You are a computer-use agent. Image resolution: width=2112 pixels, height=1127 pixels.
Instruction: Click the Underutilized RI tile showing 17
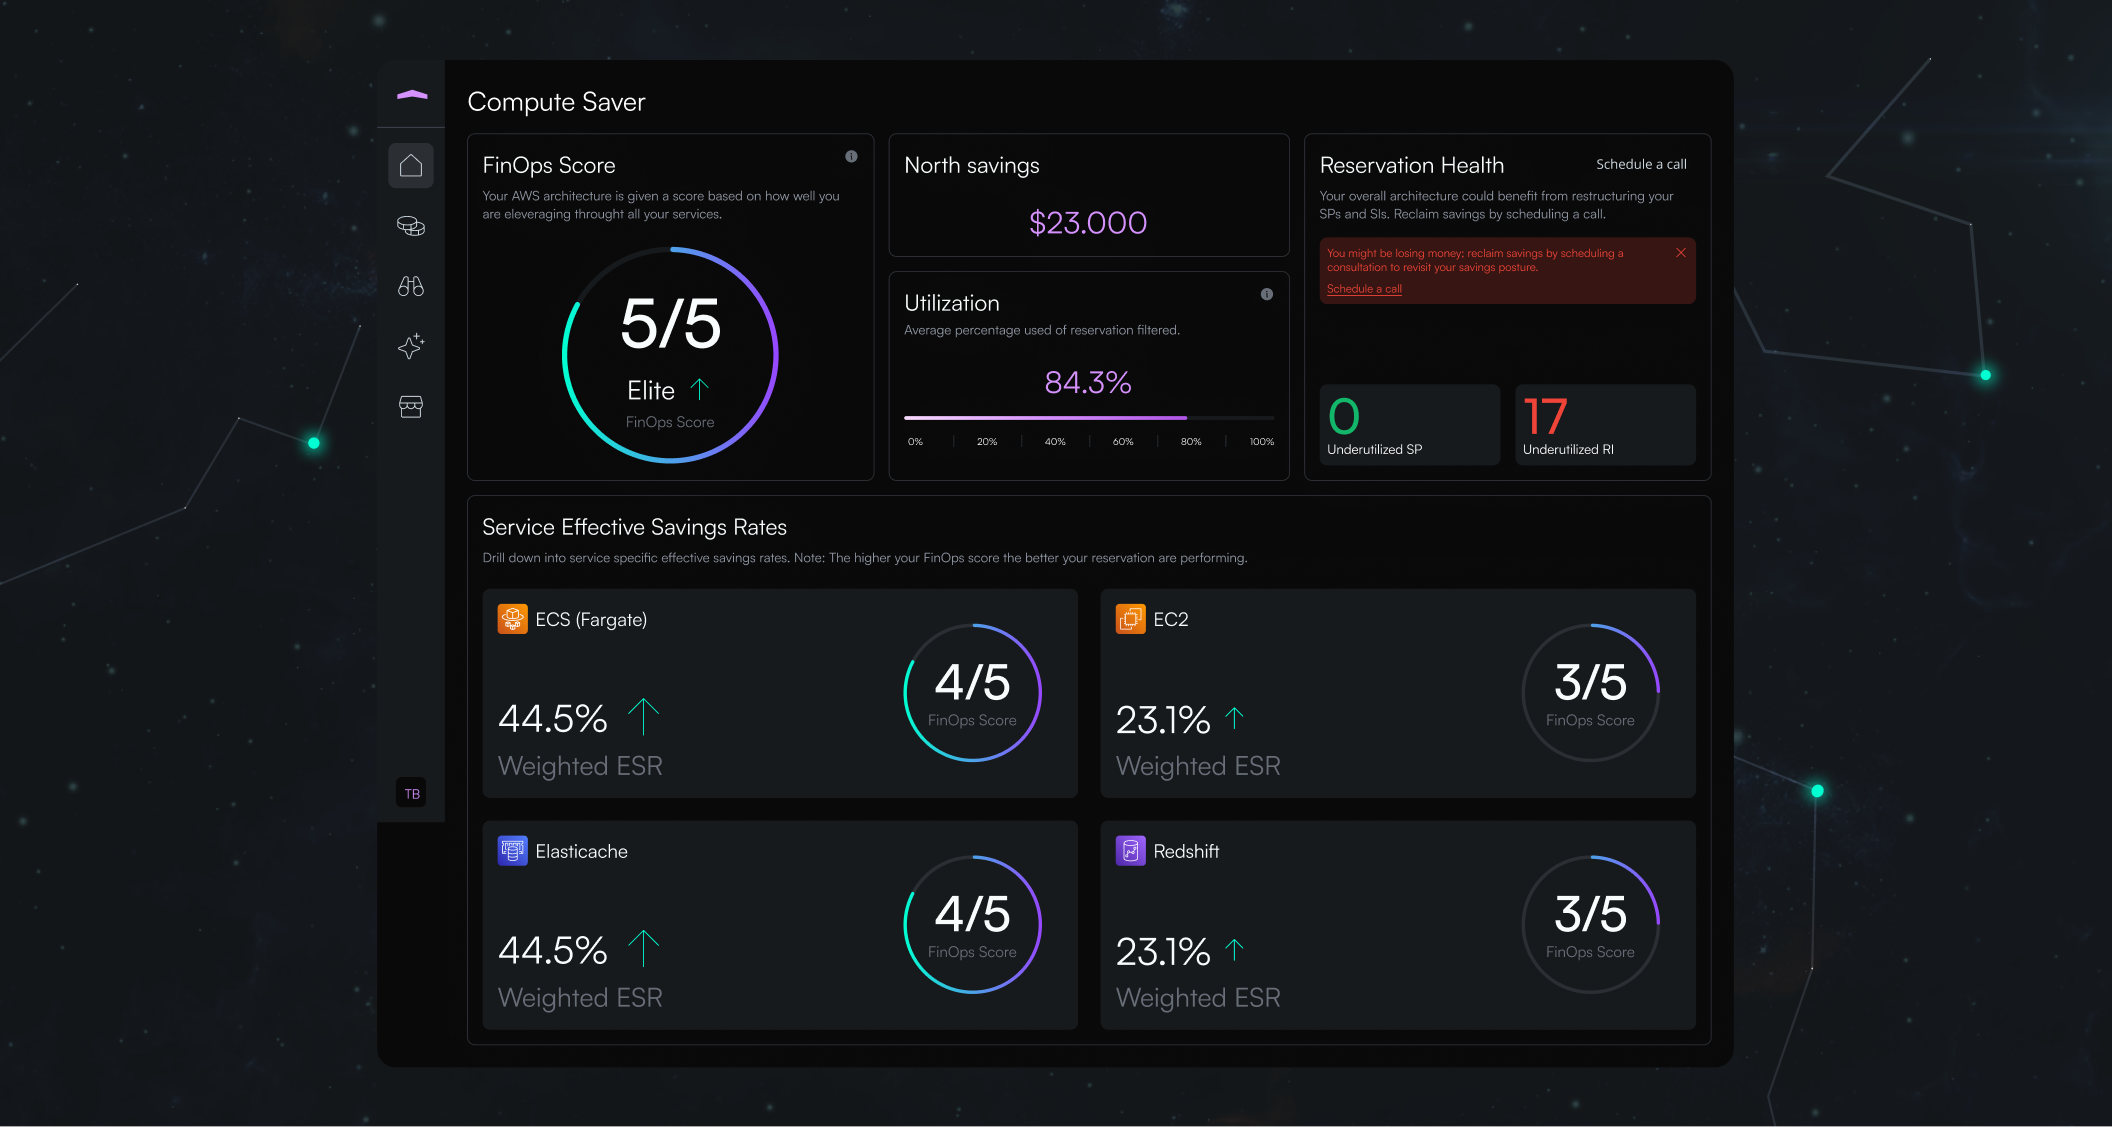tap(1604, 425)
